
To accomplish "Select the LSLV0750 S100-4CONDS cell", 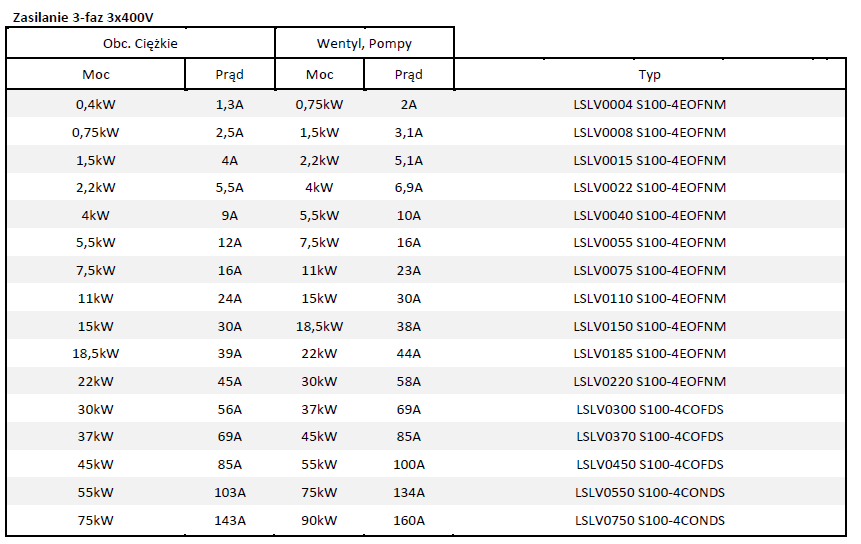I will click(x=650, y=520).
